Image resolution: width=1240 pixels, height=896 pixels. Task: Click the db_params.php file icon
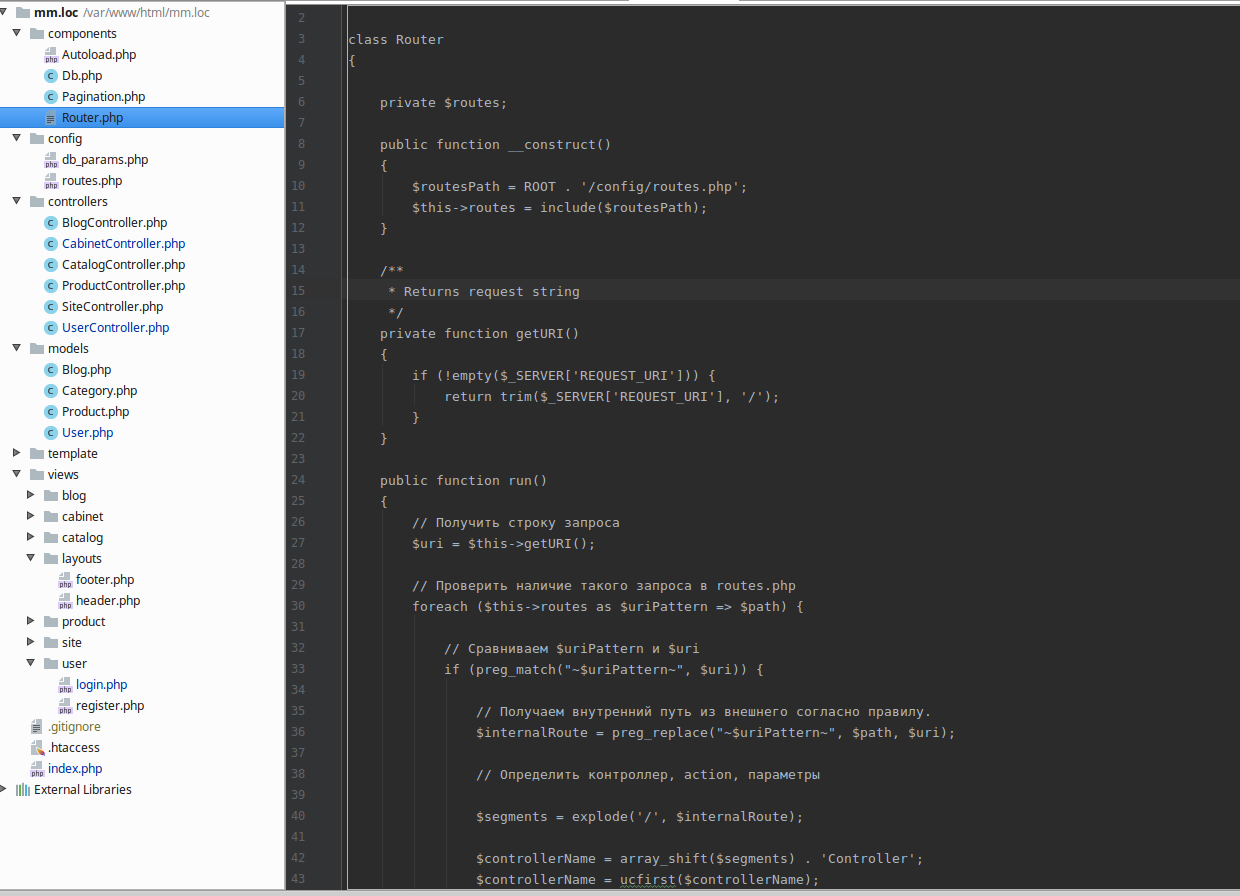[51, 160]
